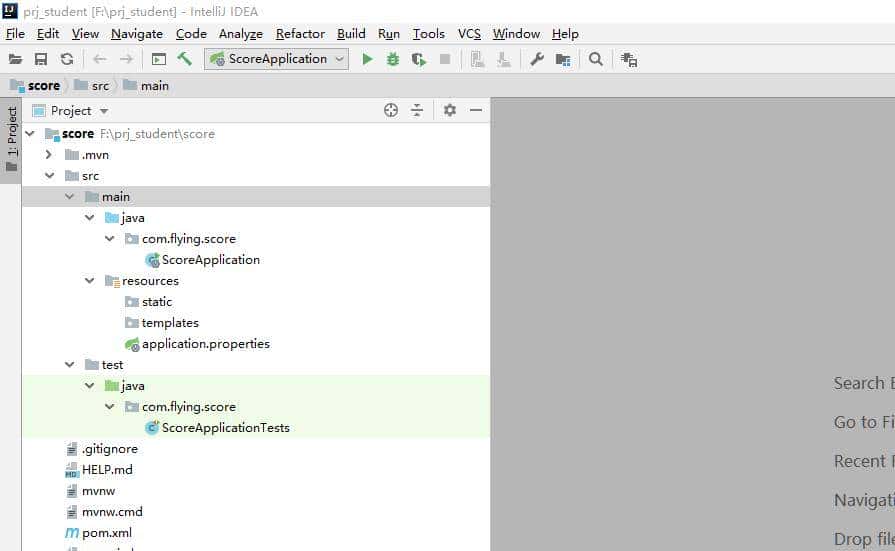Start debugging with the bug icon

(393, 59)
